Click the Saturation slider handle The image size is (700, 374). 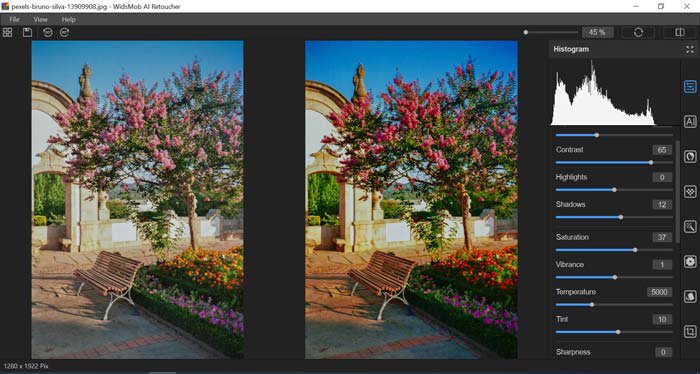635,250
